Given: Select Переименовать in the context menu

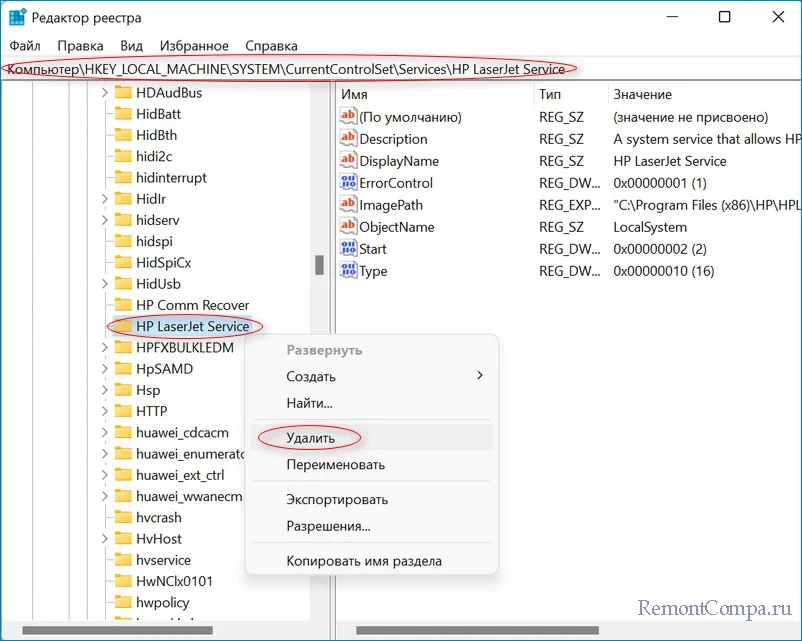Looking at the screenshot, I should 335,465.
